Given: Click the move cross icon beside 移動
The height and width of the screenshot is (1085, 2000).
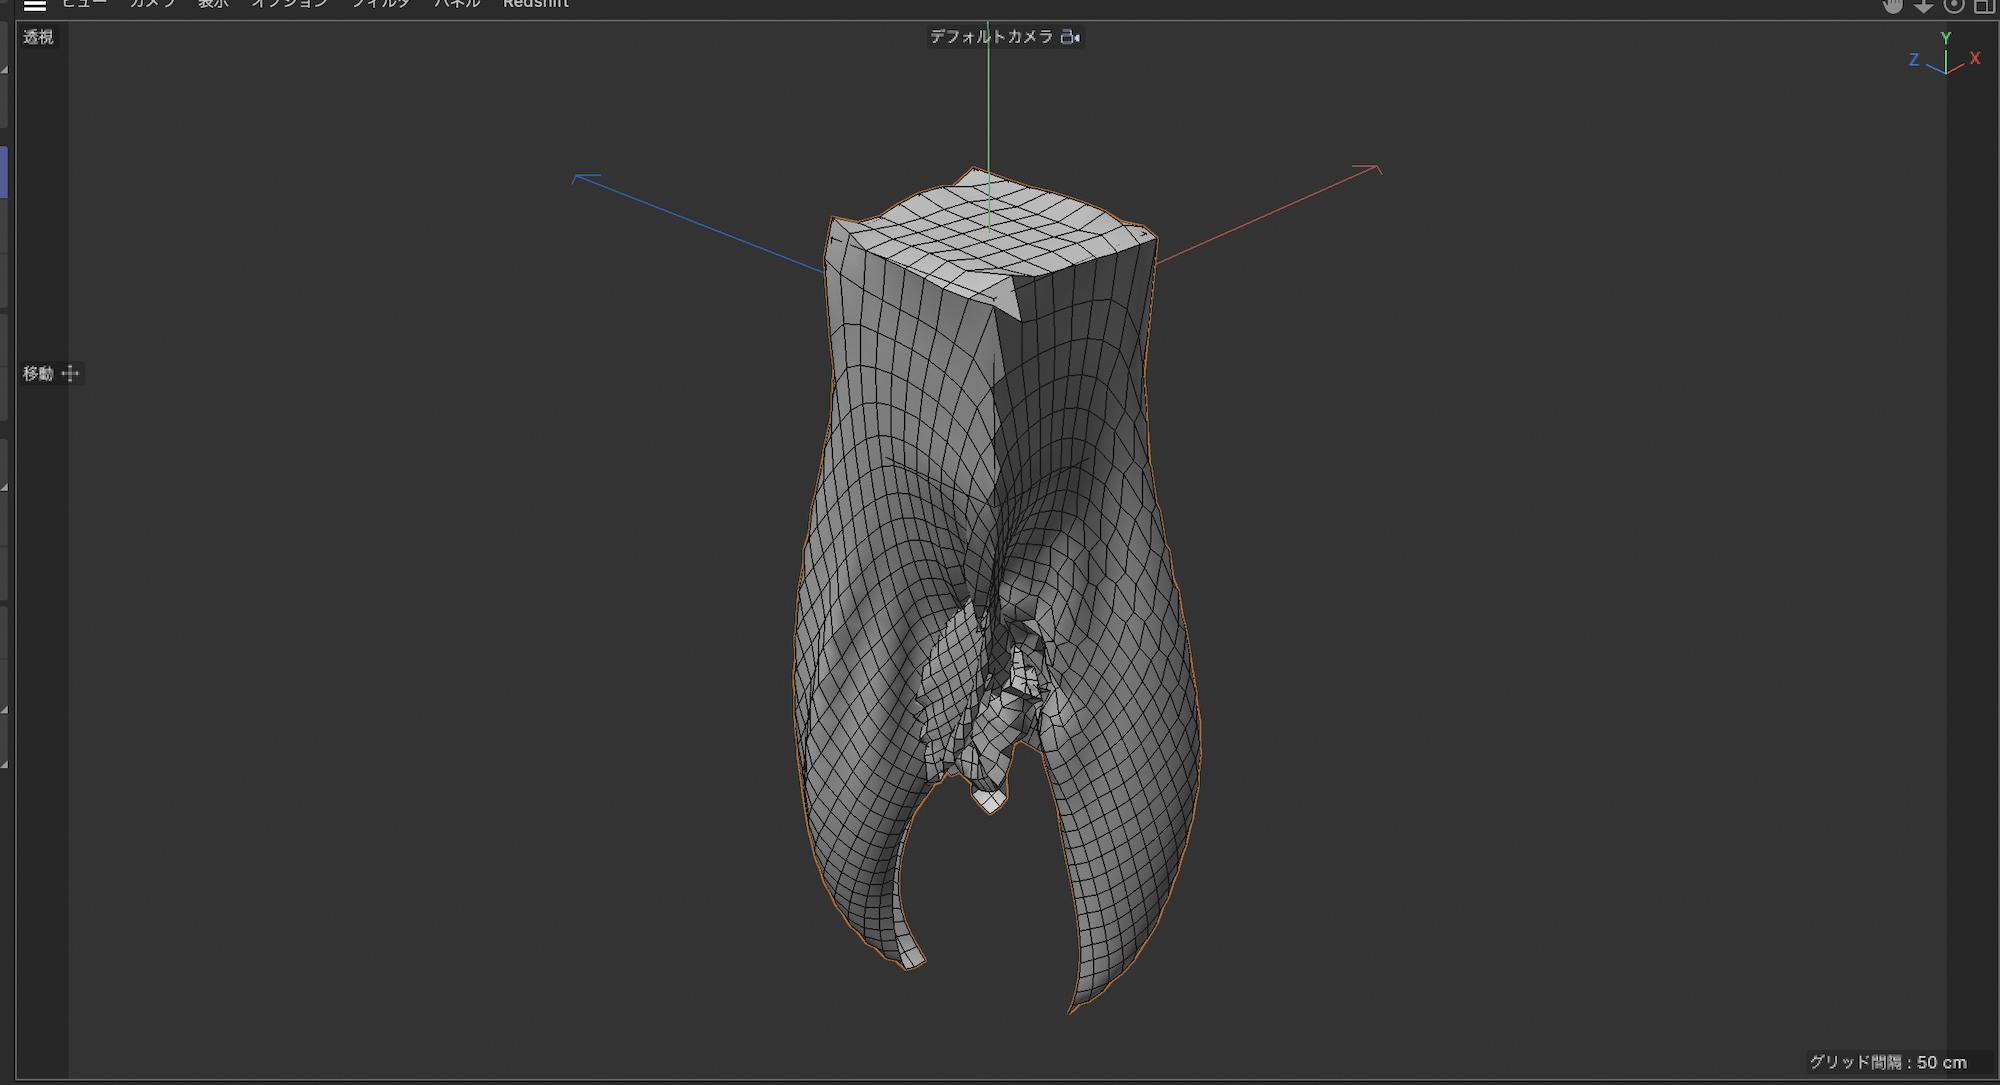Looking at the screenshot, I should click(70, 373).
